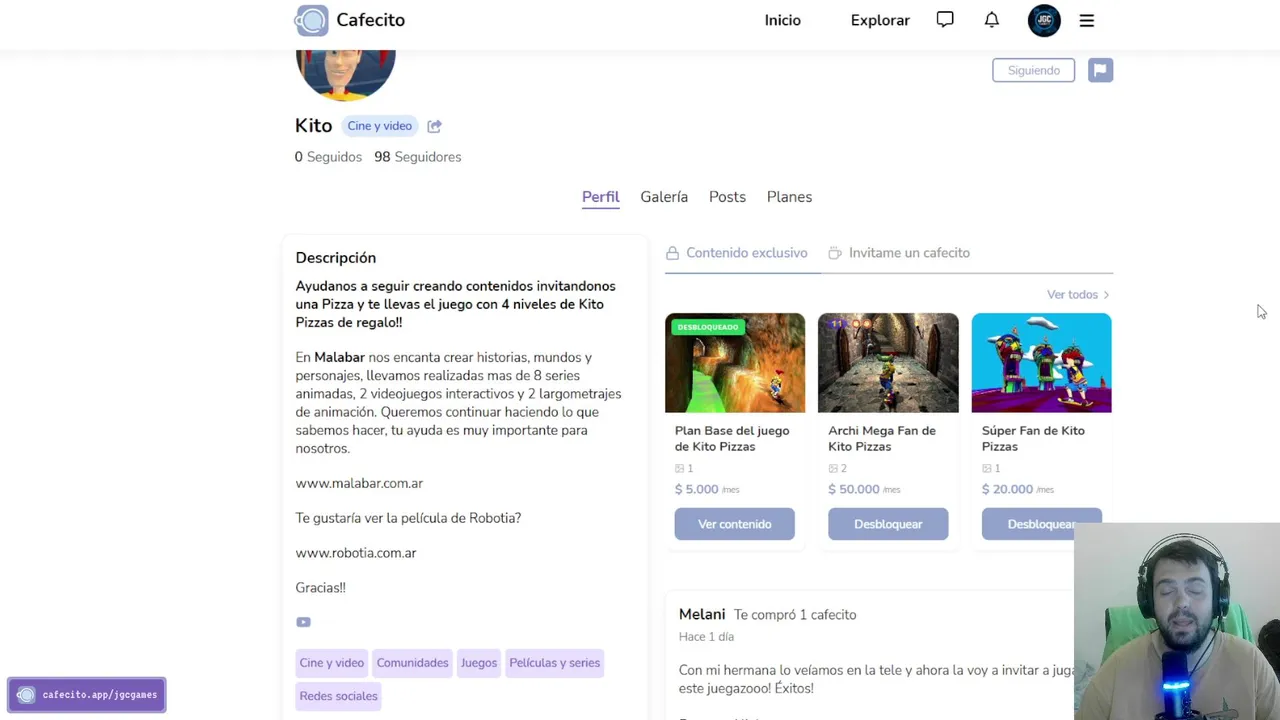Screen dimensions: 1280x720
Task: Select the Invitame un cafecito tab
Action: (899, 253)
